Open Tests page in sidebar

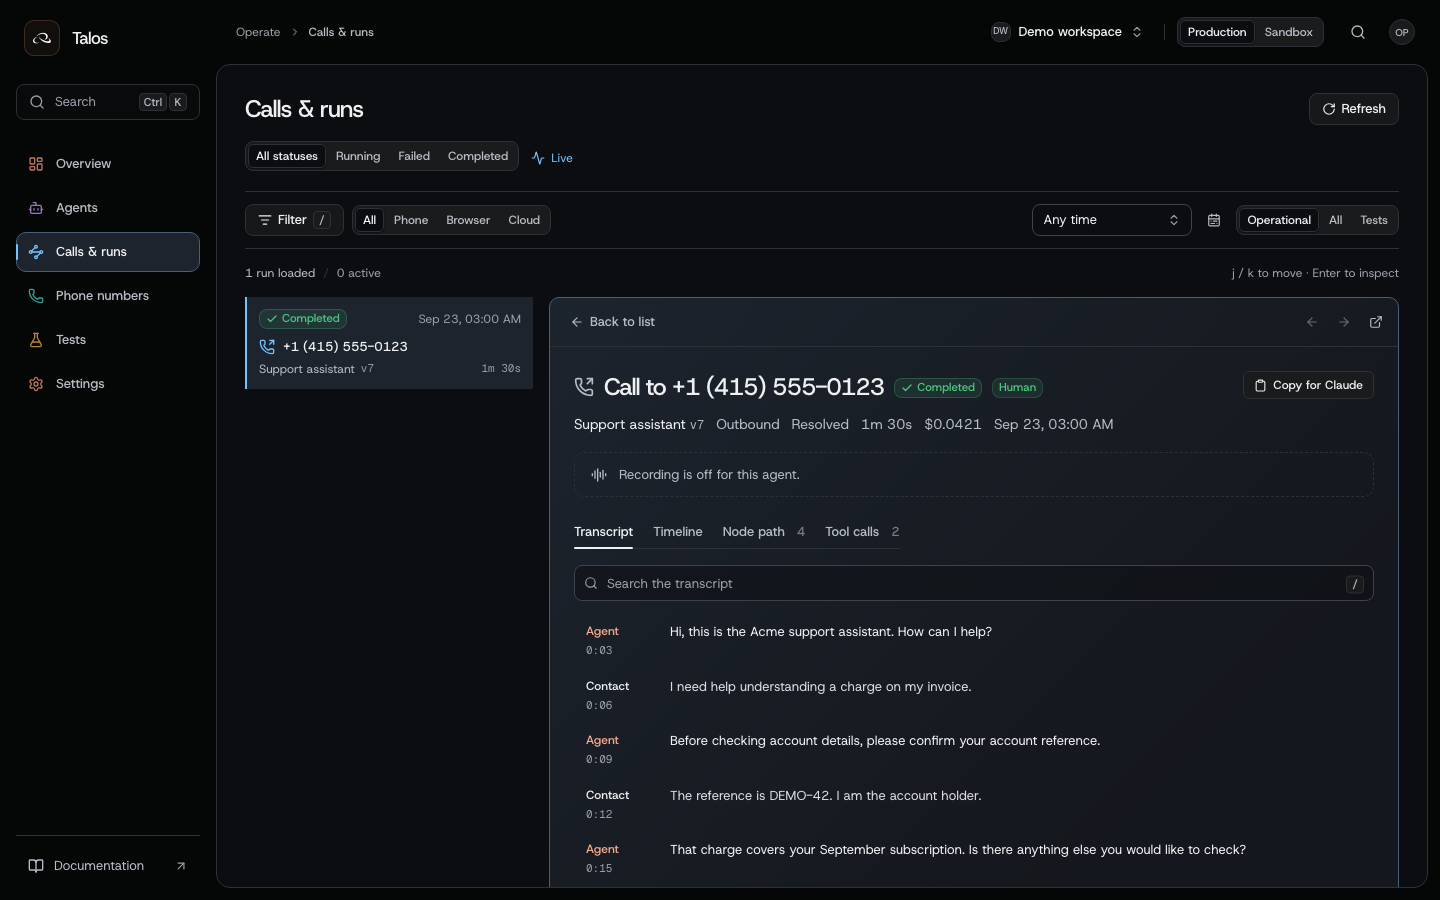[x=108, y=340]
